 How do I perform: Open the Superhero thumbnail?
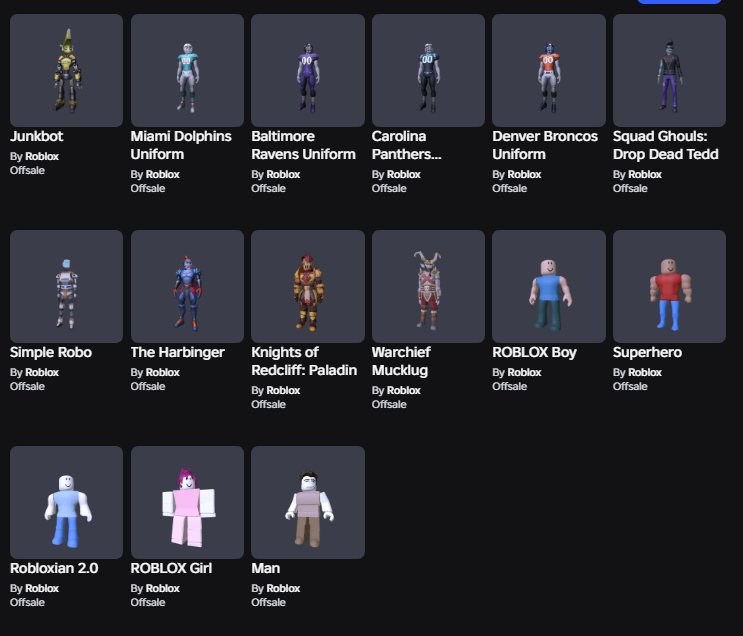(x=669, y=286)
